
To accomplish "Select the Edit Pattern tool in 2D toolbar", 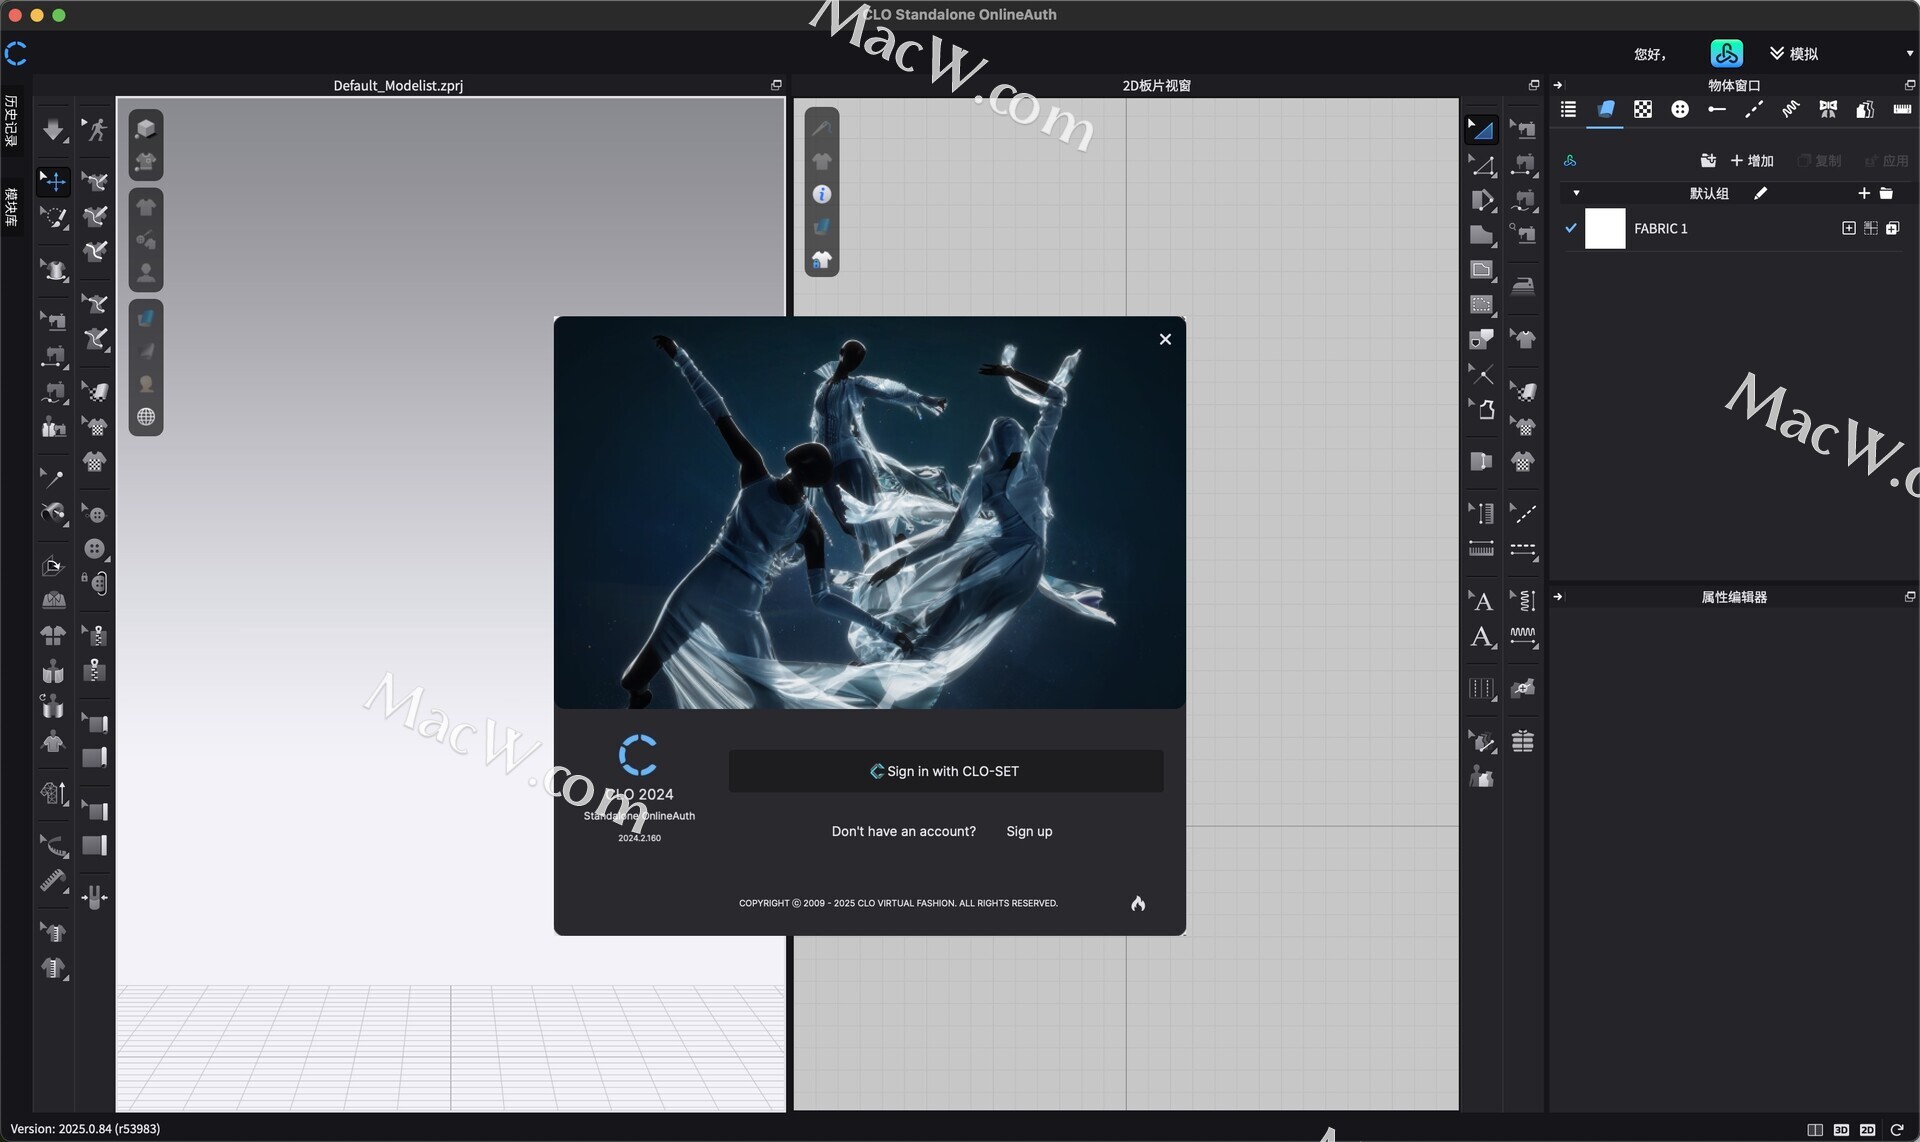I will [1481, 165].
